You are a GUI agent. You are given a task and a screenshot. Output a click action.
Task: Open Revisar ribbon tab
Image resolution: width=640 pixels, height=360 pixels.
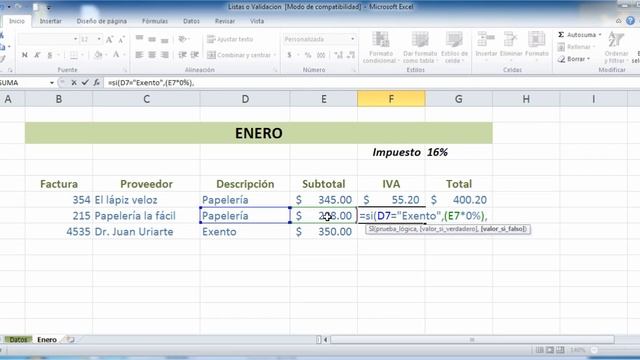(x=224, y=21)
